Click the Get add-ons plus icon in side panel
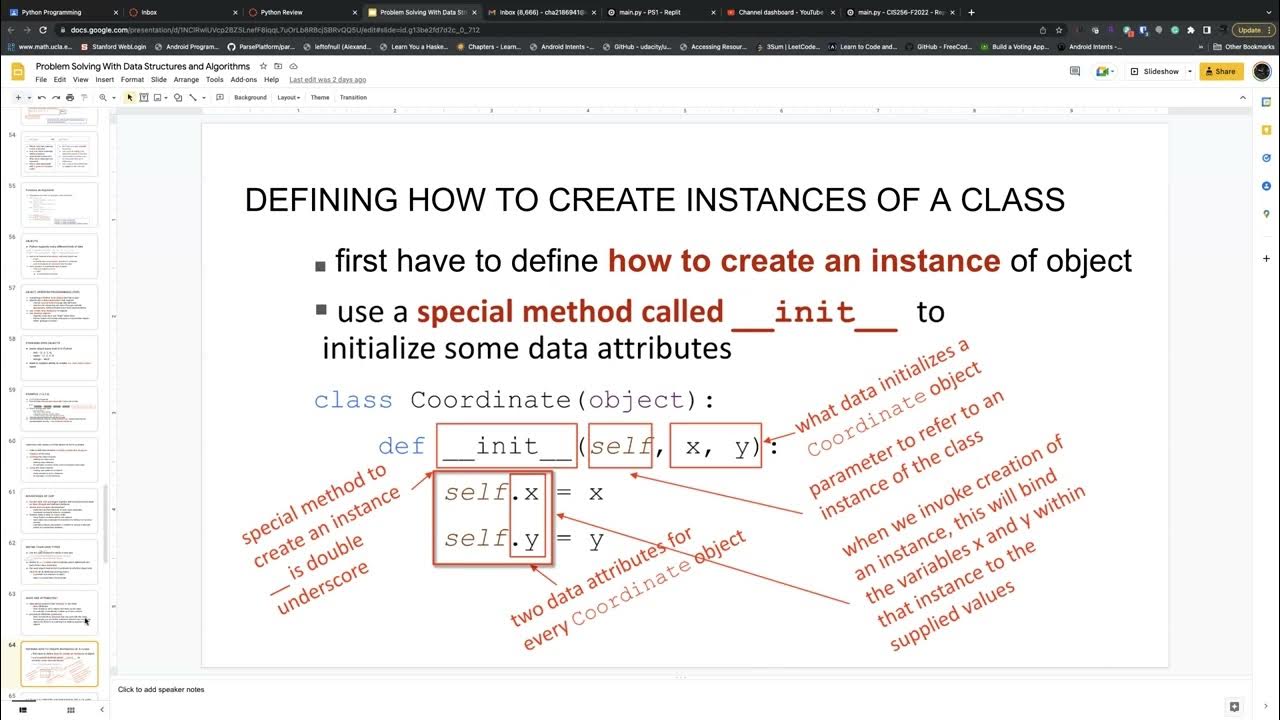Viewport: 1280px width, 720px height. (1266, 259)
